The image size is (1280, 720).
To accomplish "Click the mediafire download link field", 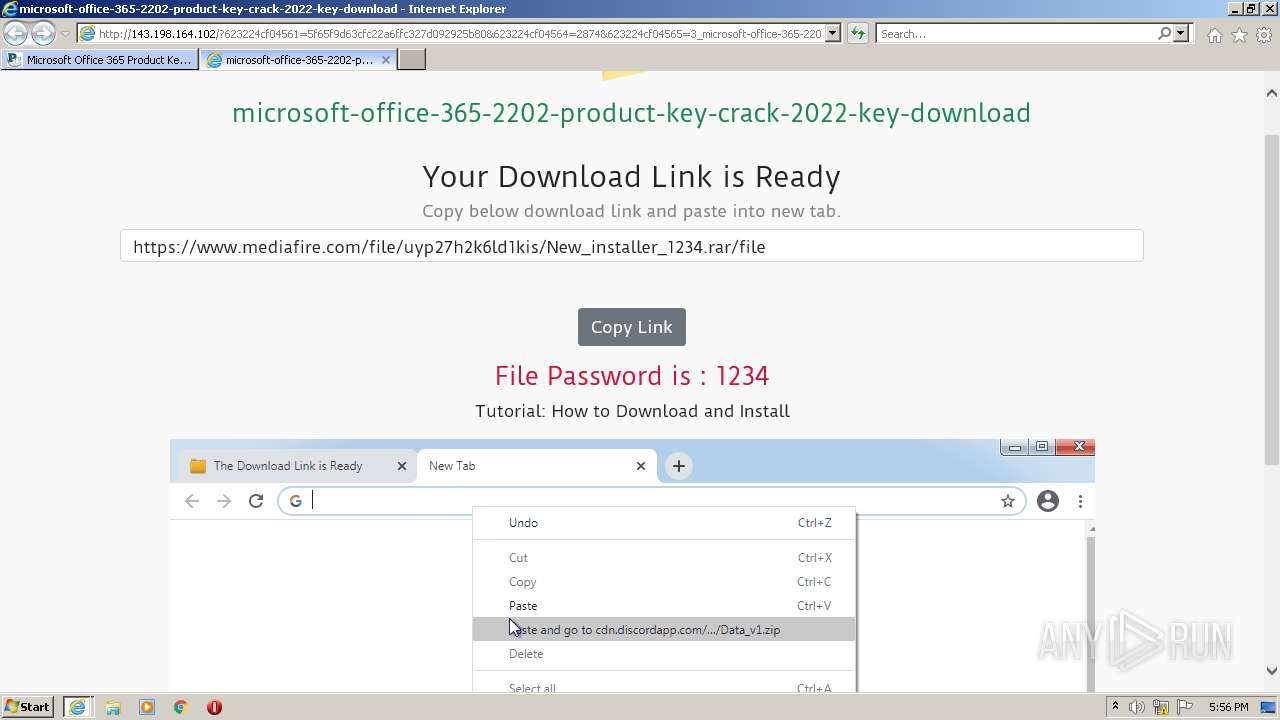I will coord(631,246).
